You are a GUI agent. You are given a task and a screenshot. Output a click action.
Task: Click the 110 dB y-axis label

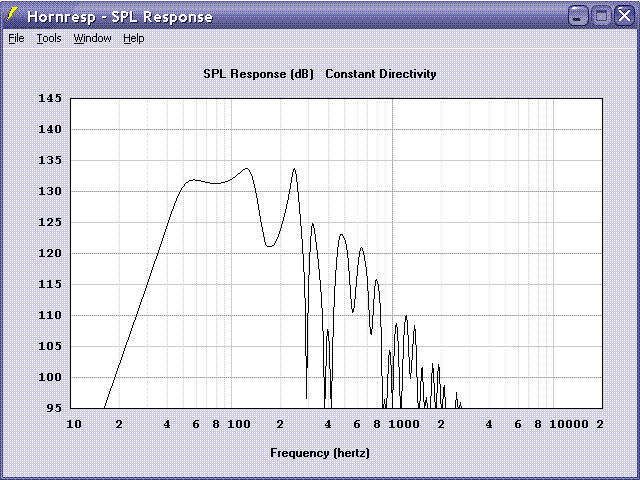tap(50, 315)
